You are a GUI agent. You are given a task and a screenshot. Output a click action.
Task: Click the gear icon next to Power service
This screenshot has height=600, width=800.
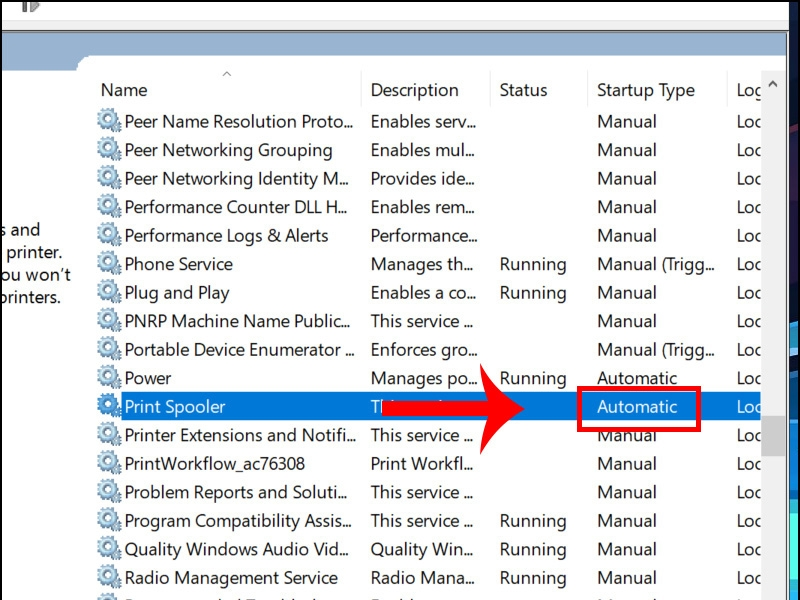click(x=109, y=378)
